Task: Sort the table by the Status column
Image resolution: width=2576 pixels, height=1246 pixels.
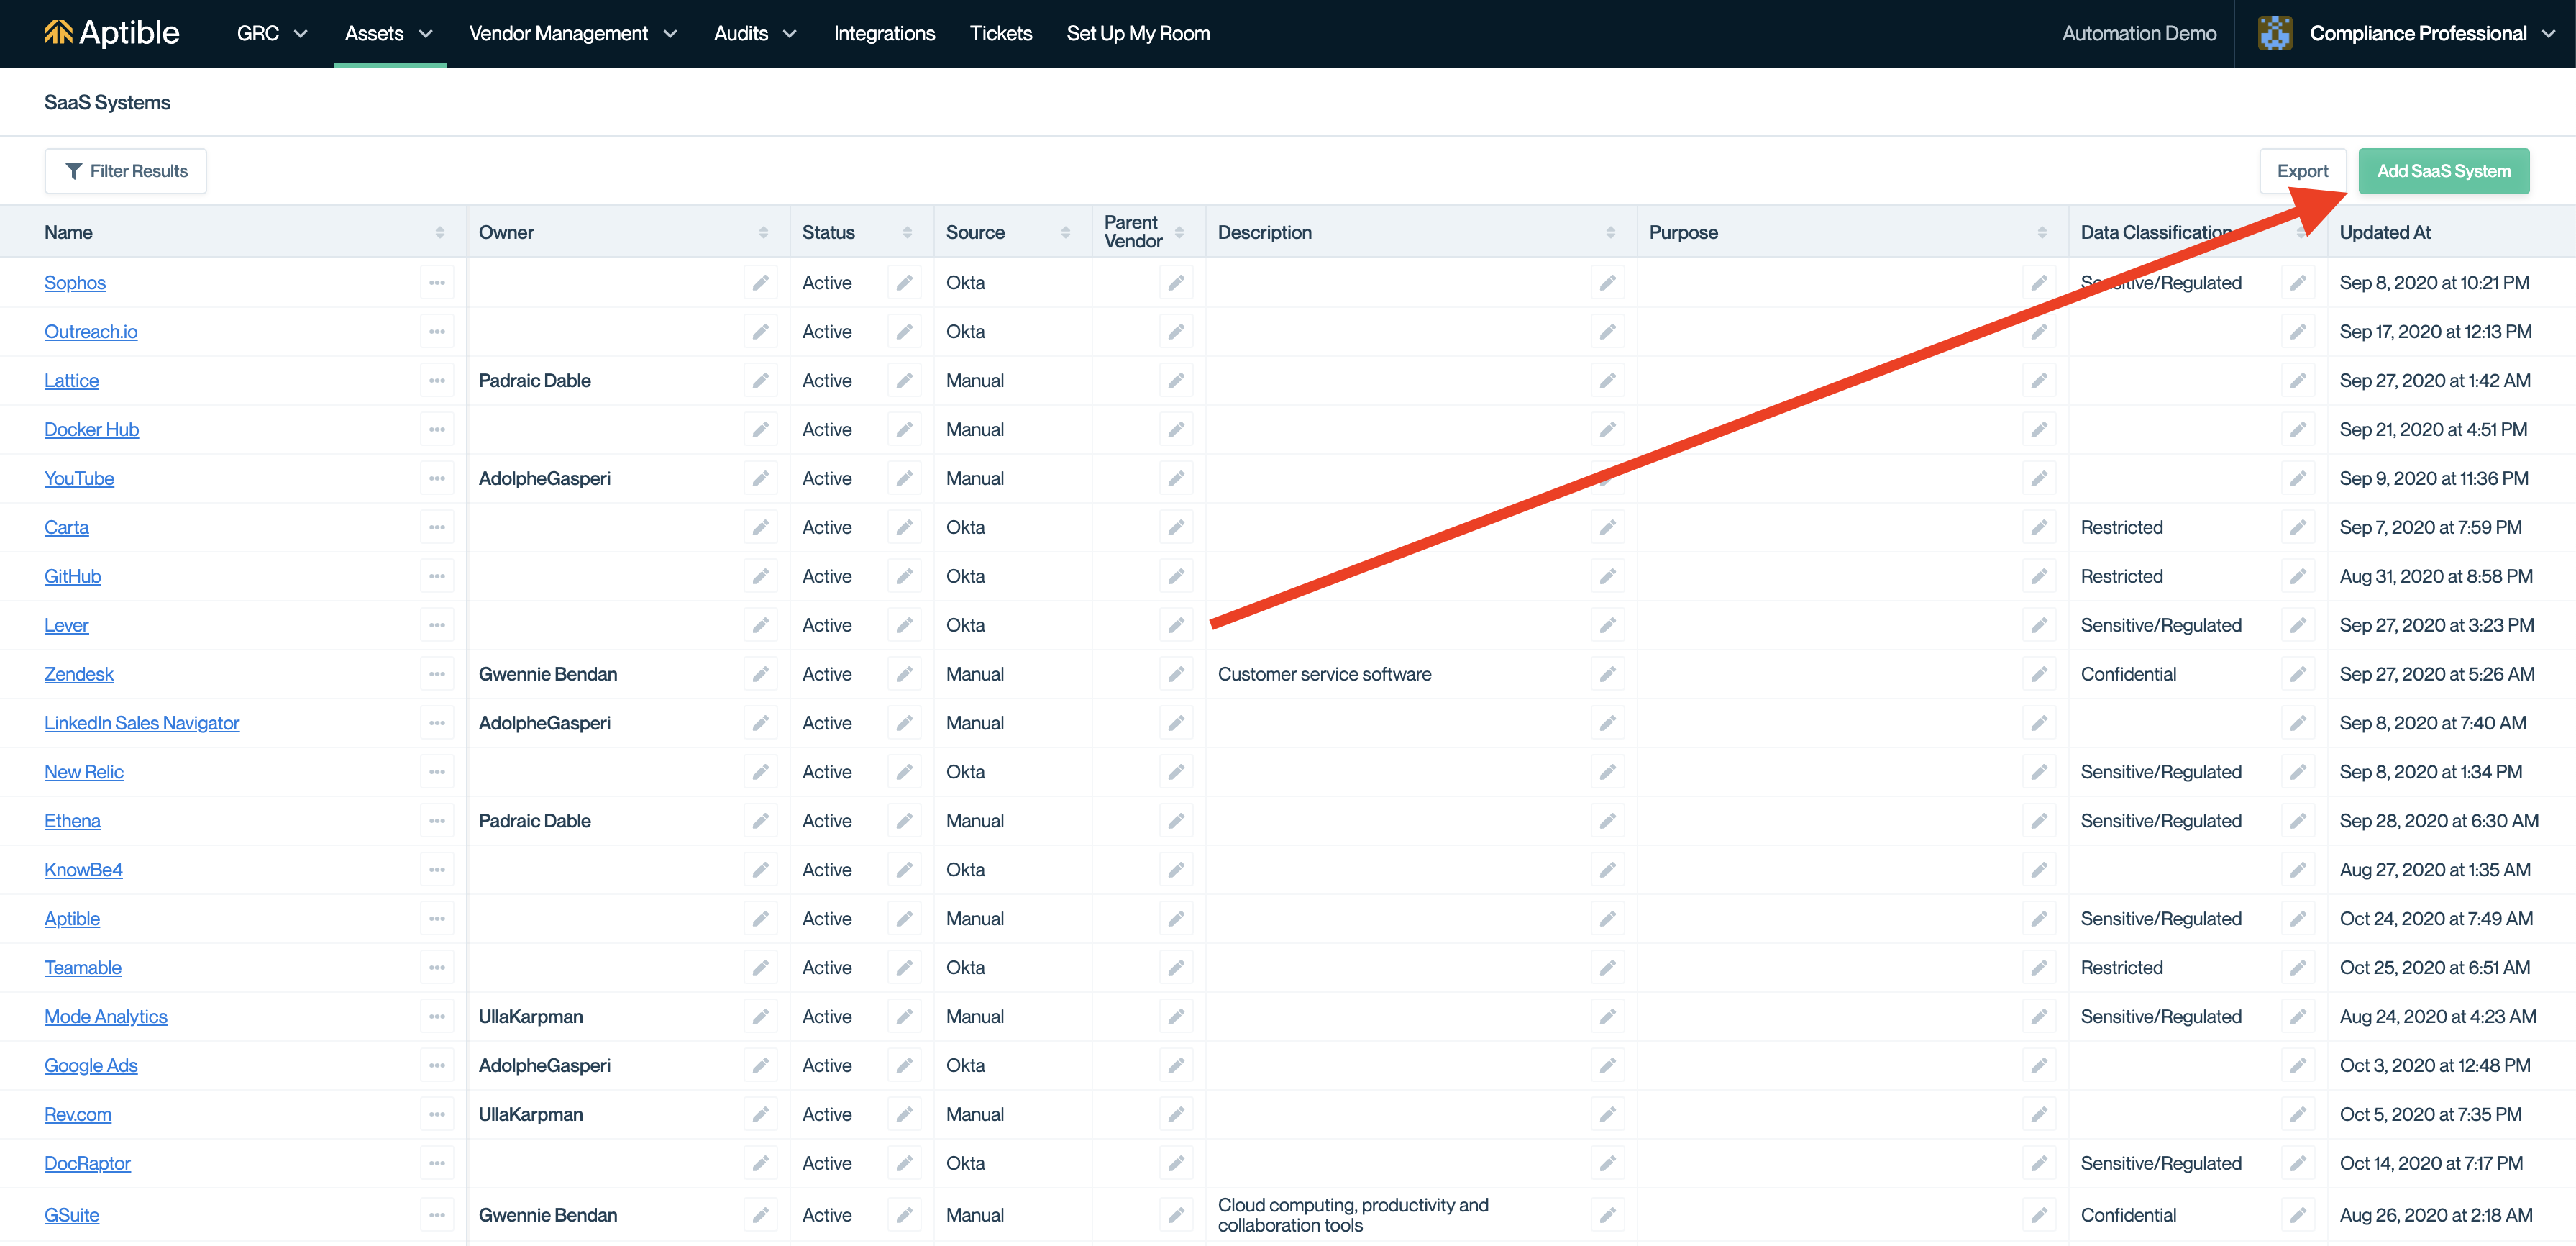Action: coord(907,232)
